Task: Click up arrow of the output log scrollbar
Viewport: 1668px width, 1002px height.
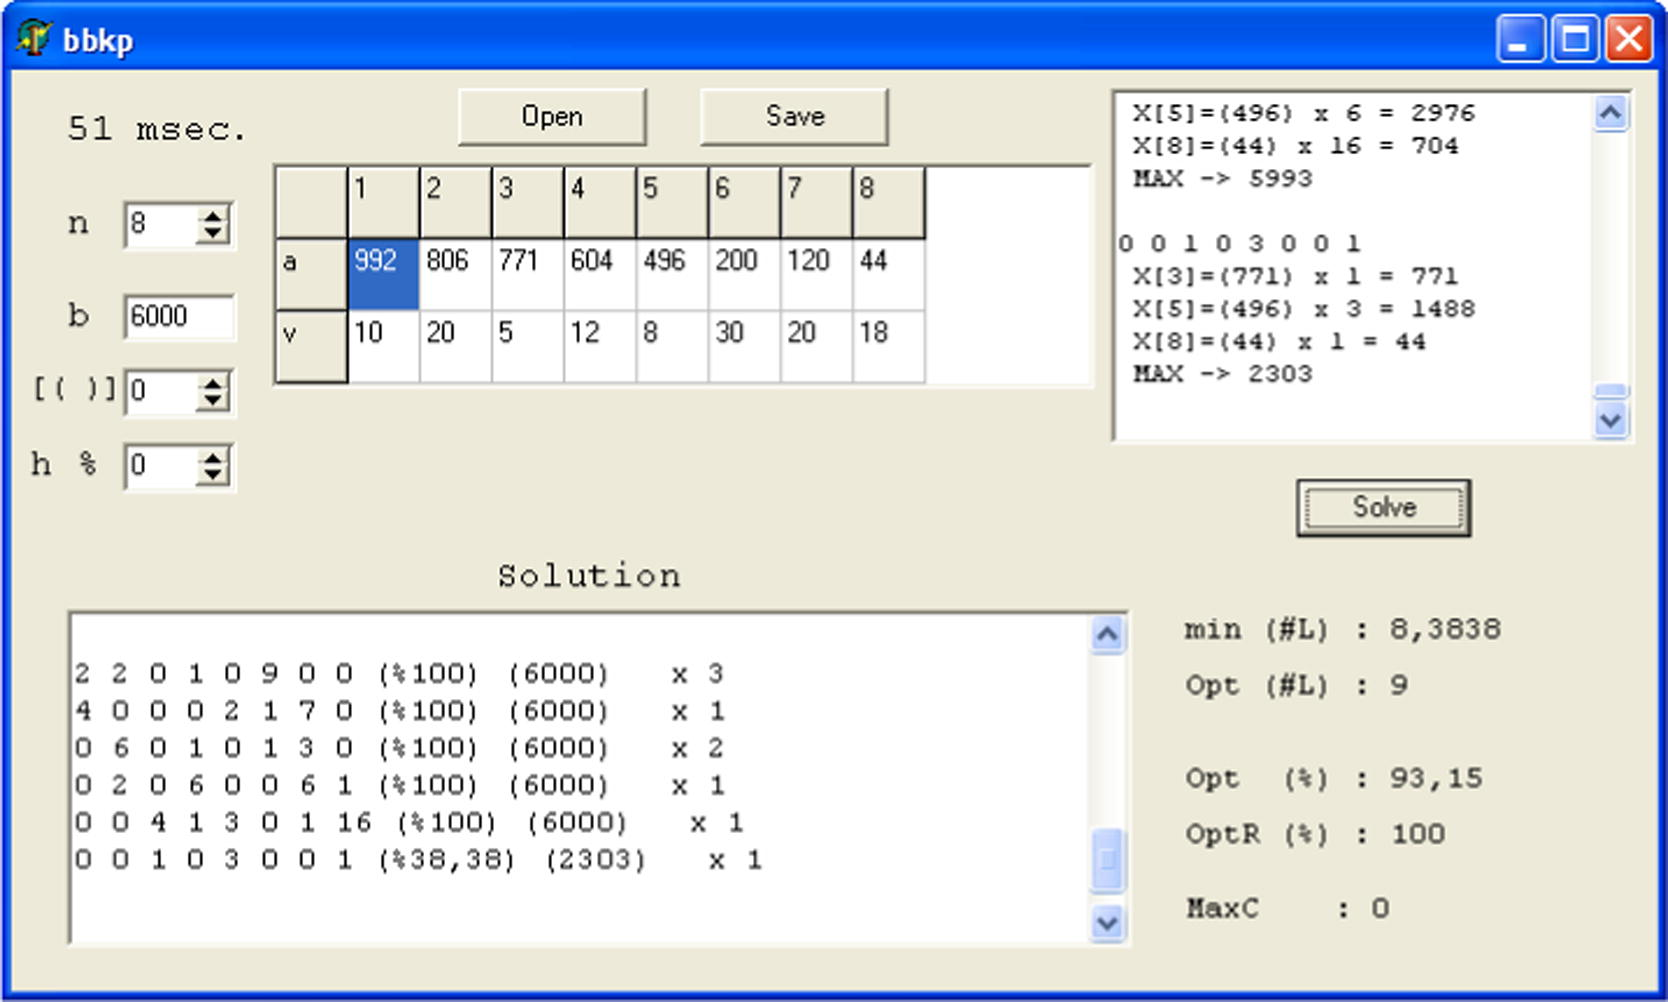Action: coord(1610,113)
